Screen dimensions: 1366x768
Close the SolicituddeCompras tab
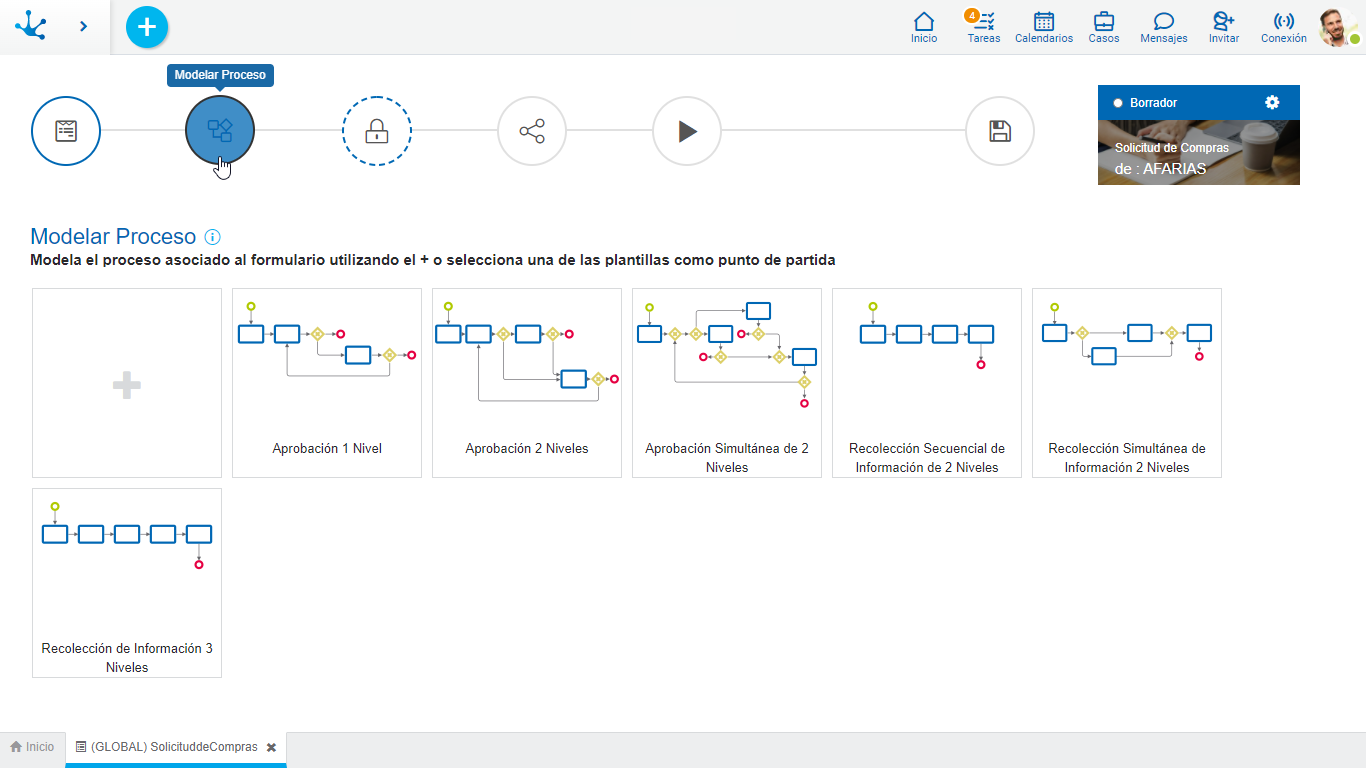click(x=271, y=748)
